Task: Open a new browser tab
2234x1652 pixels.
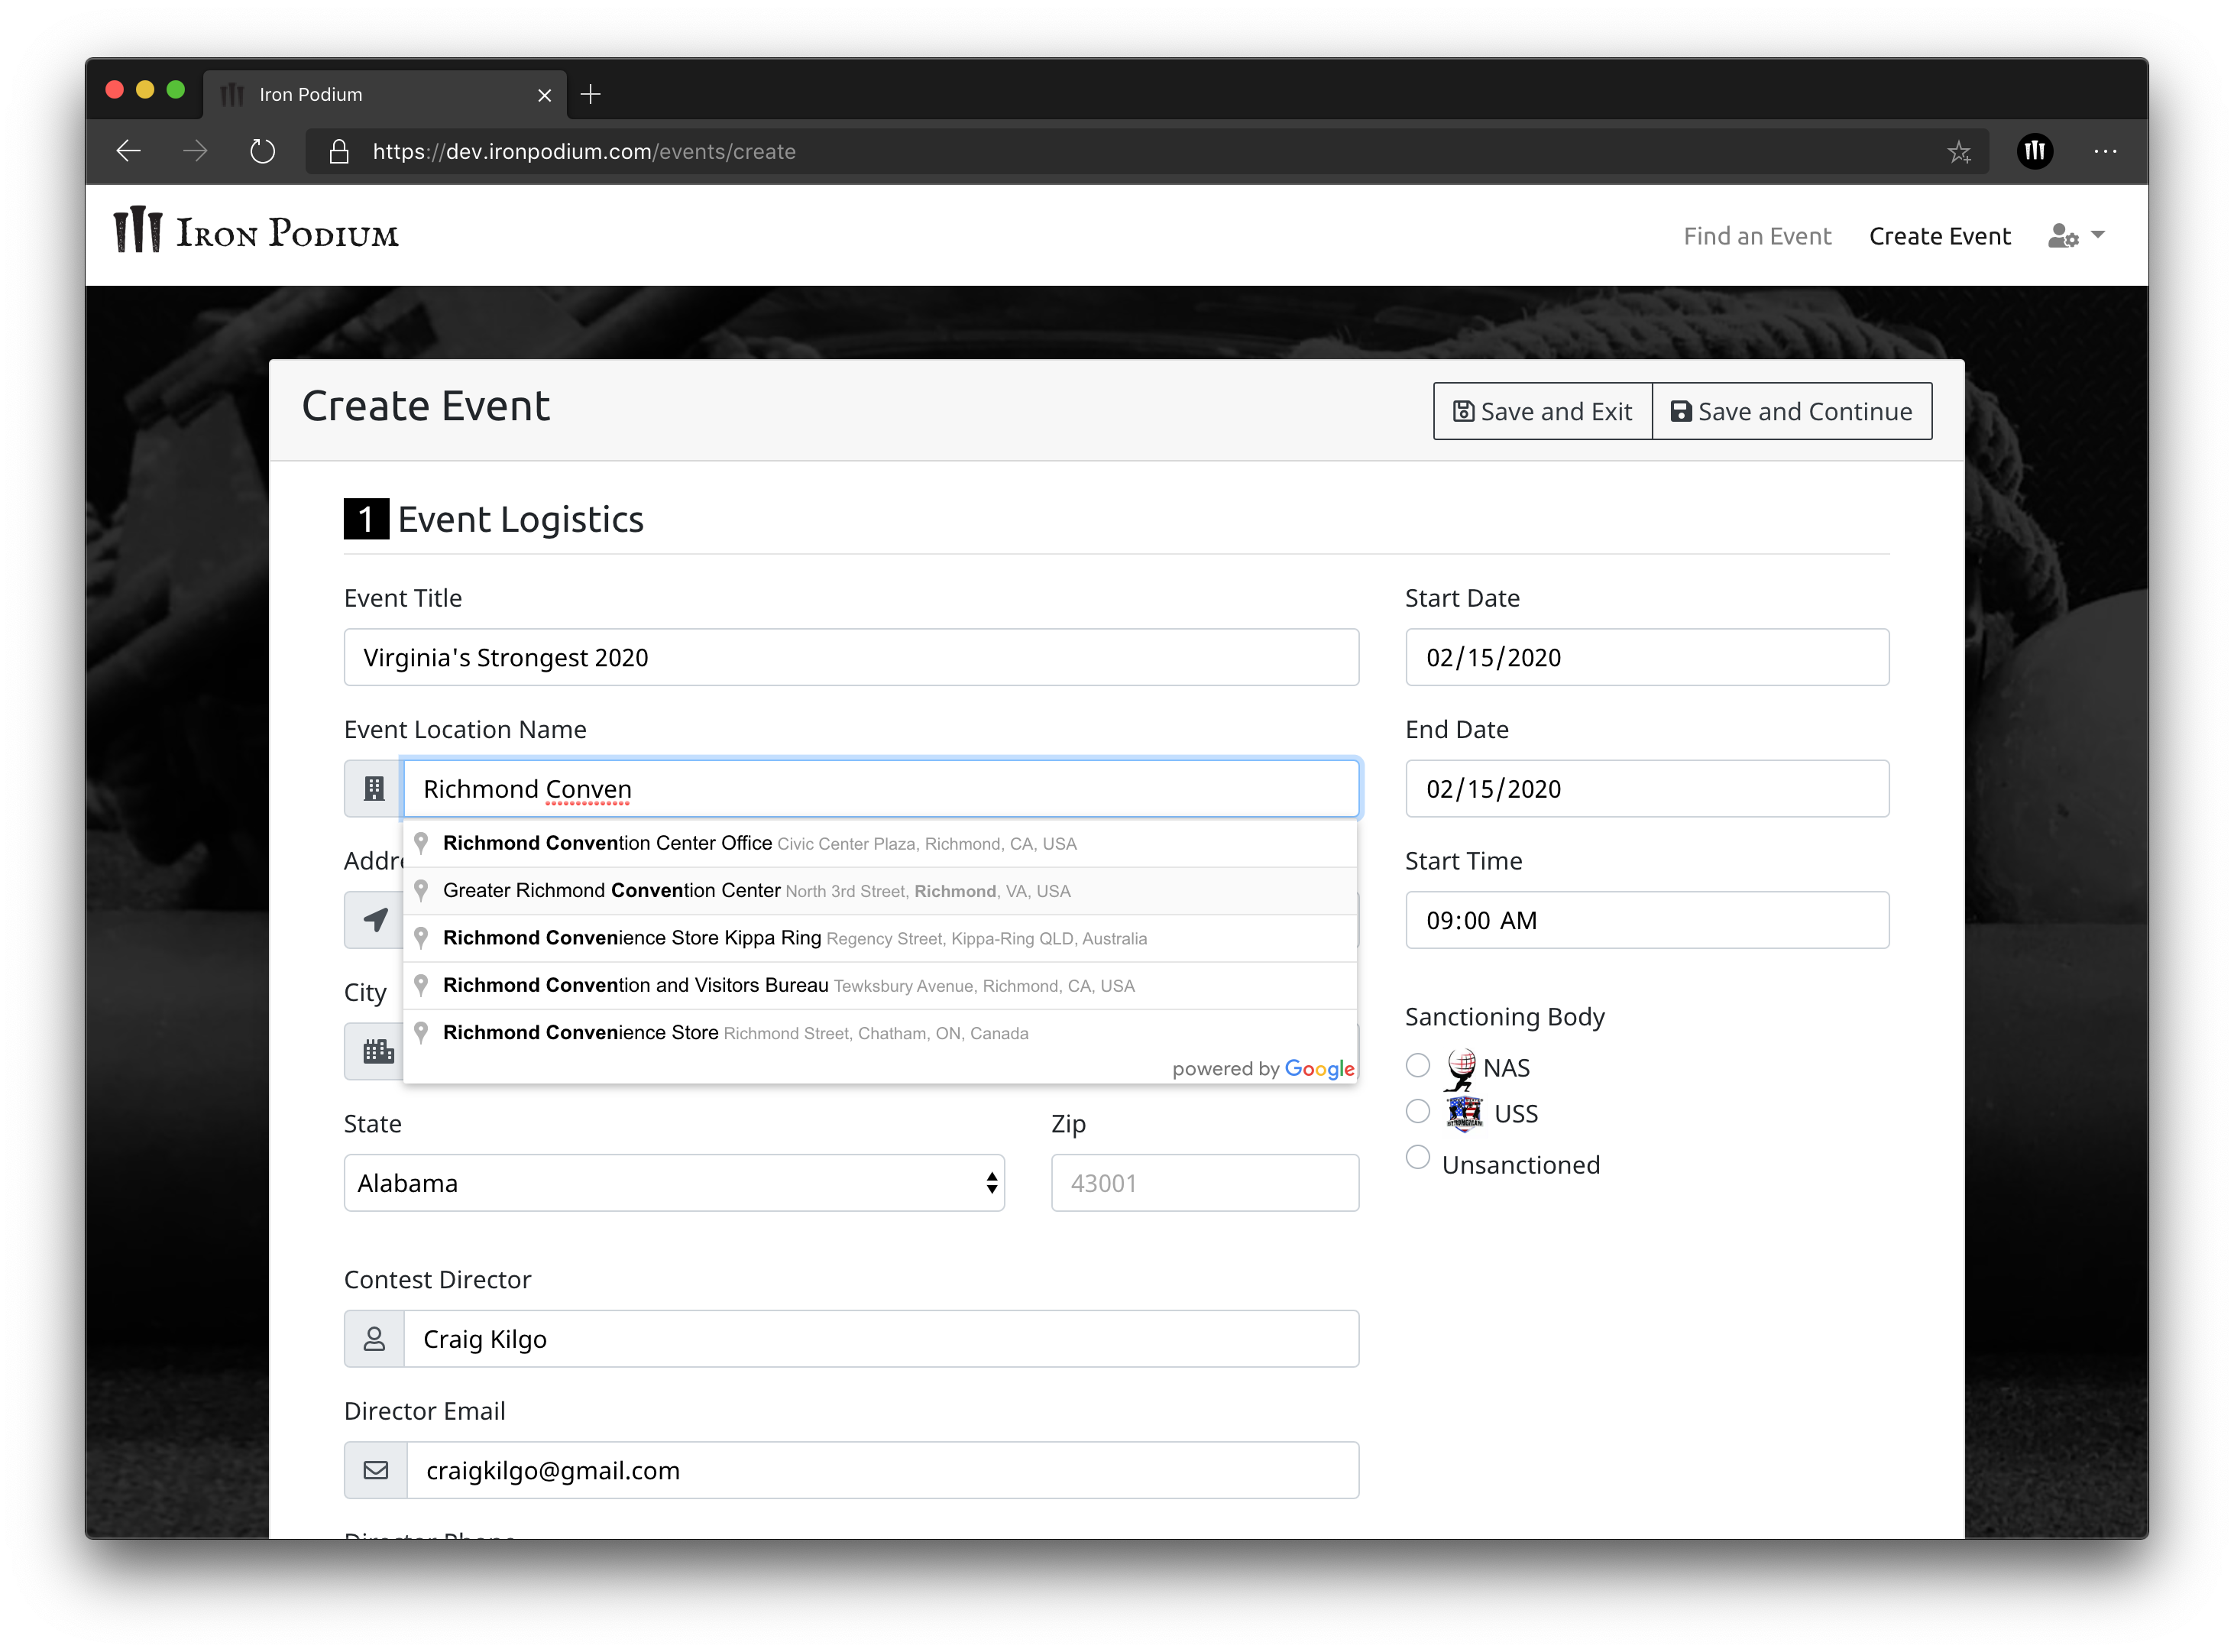Action: pos(590,94)
